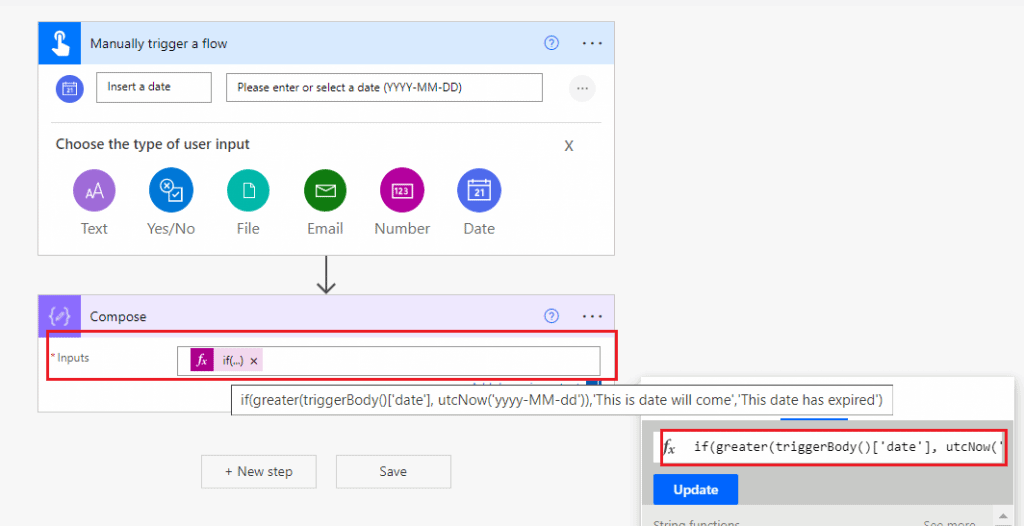Close the user input type chooser

[569, 146]
